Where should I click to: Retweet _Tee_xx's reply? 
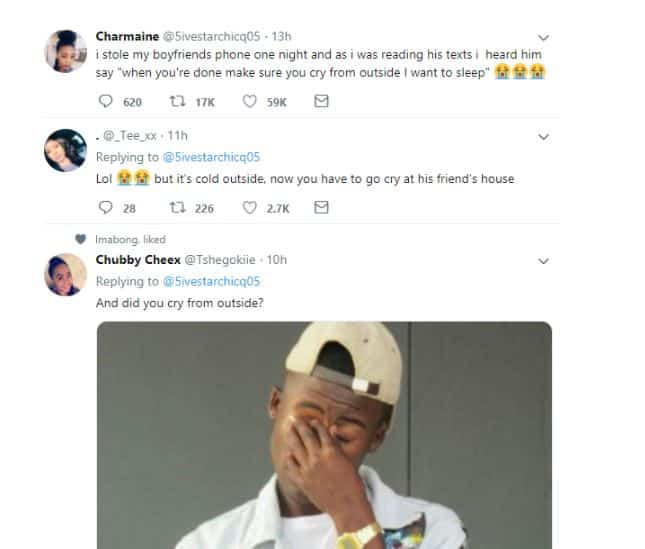(x=180, y=207)
